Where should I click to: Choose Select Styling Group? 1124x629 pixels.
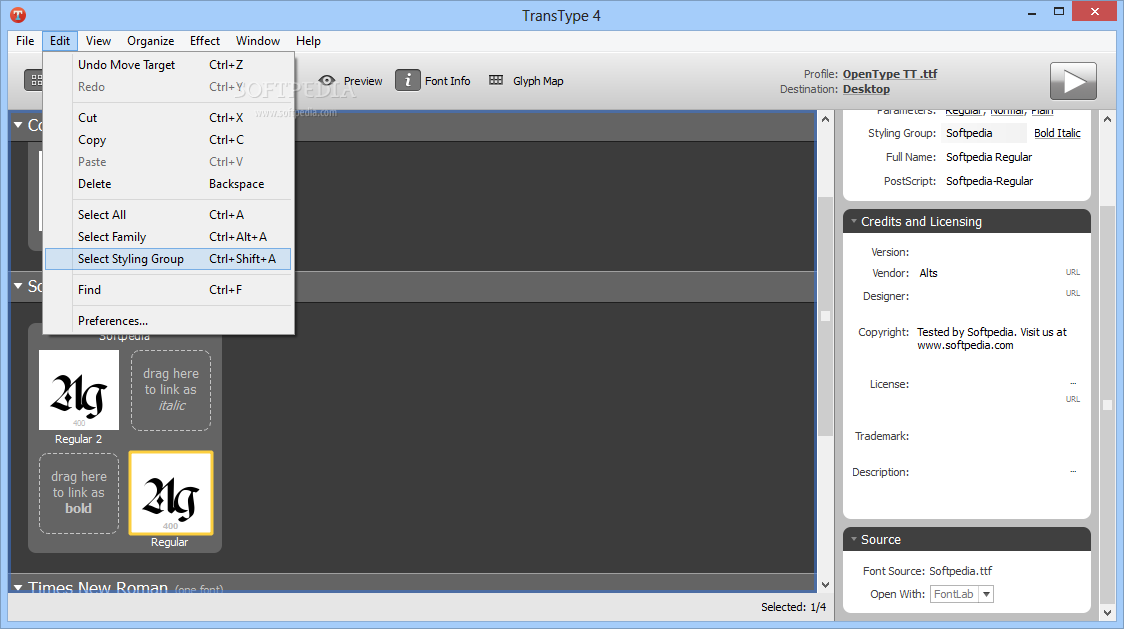[168, 259]
